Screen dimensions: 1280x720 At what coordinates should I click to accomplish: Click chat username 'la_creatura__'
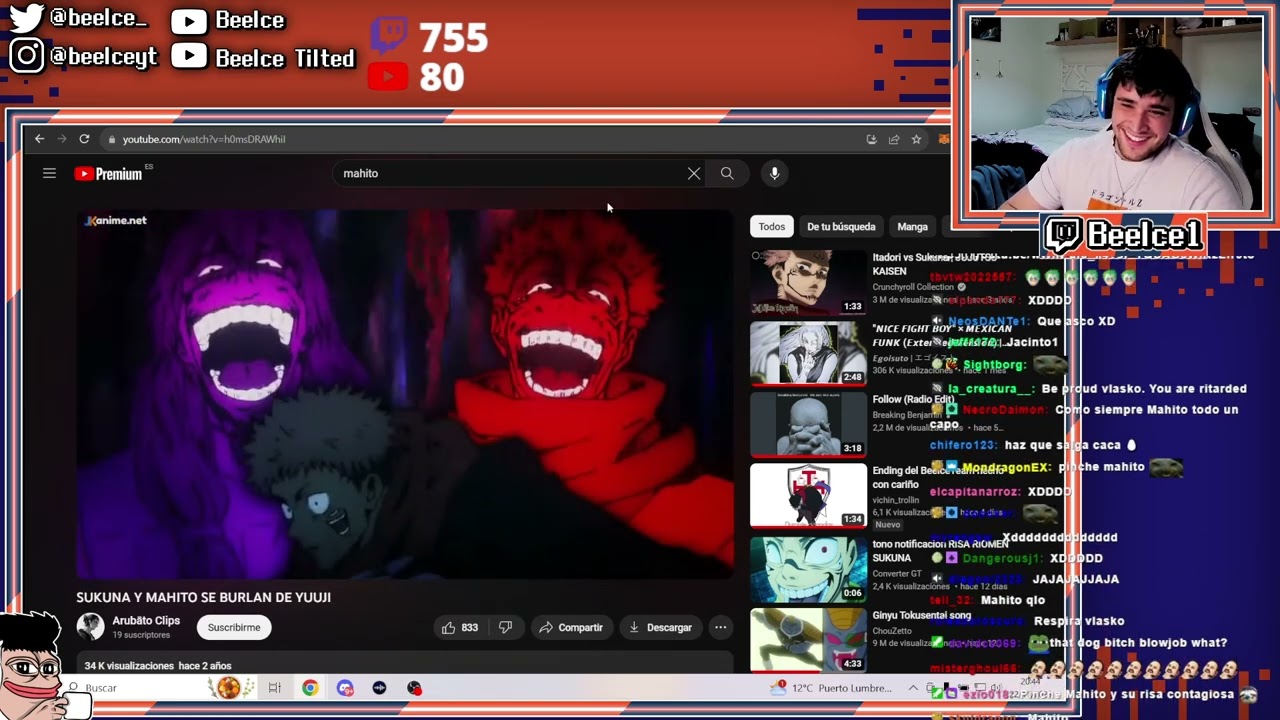coord(991,389)
